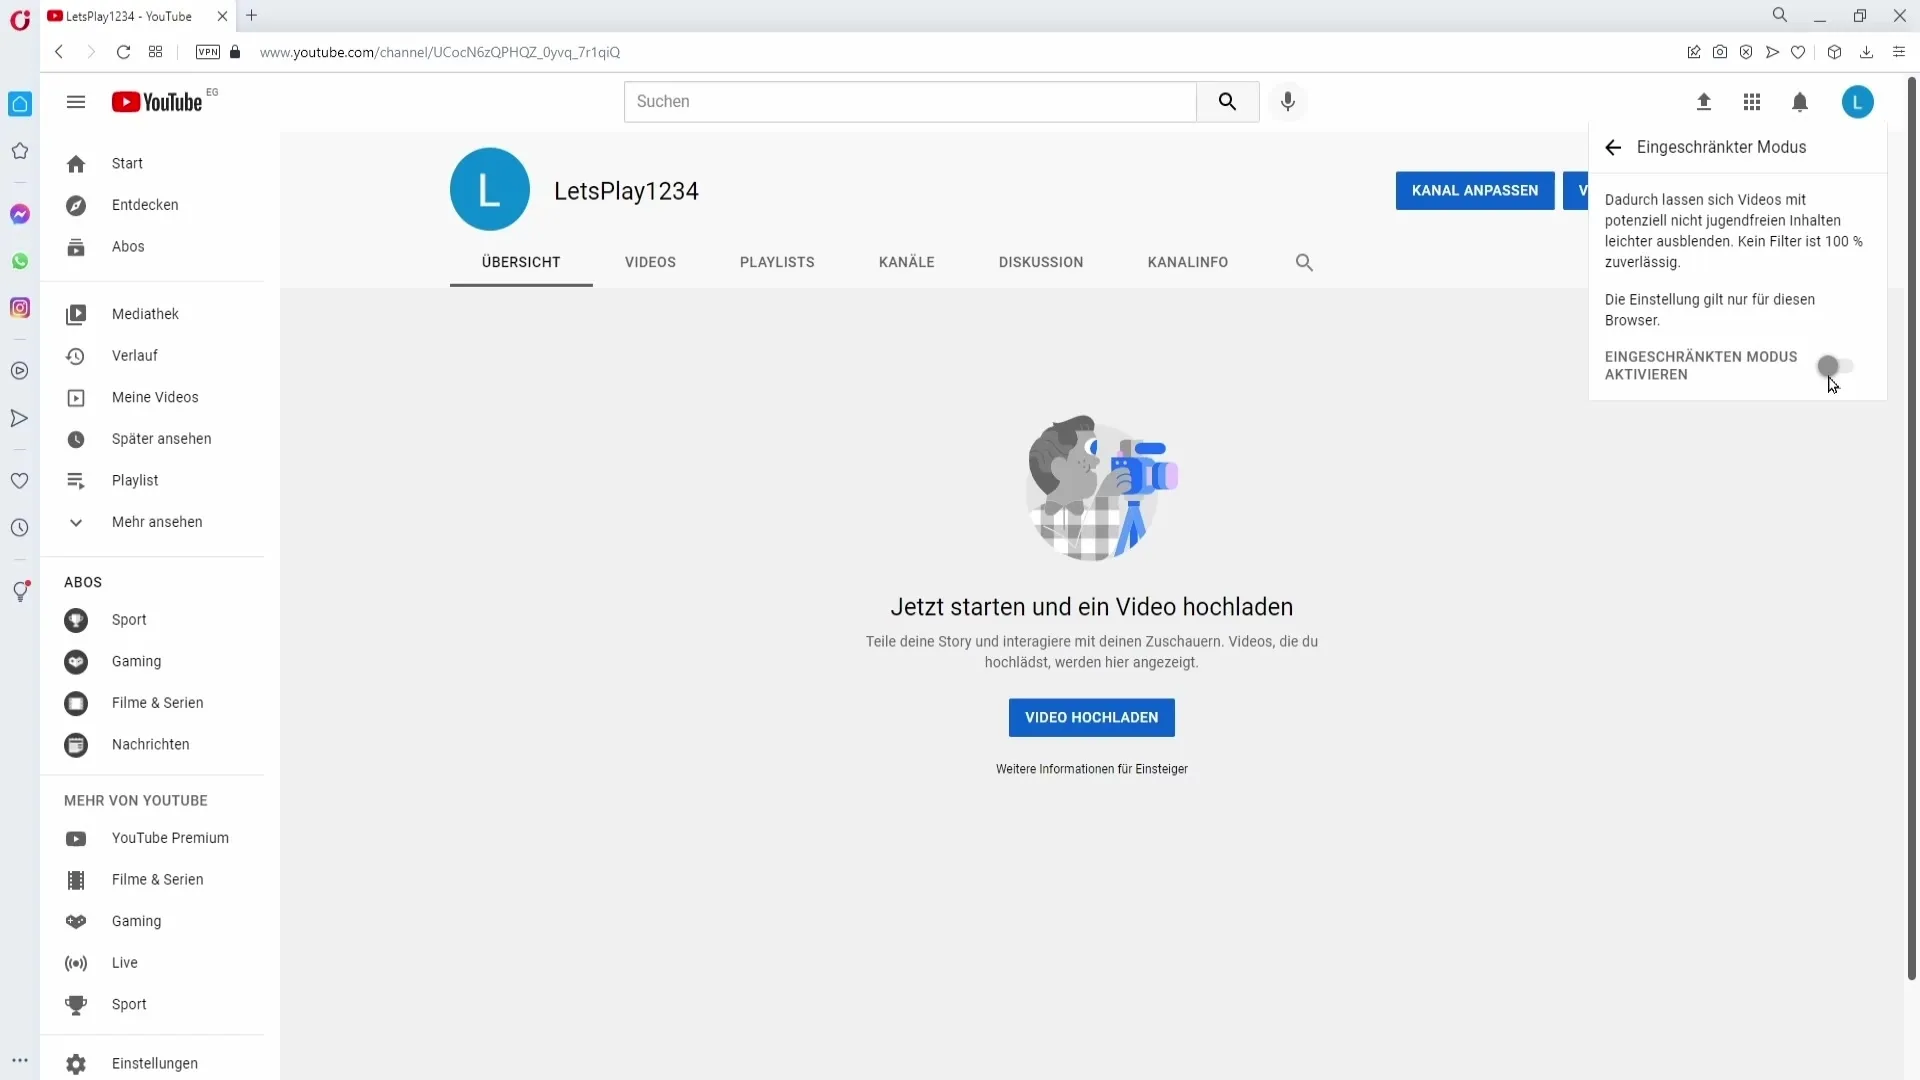Click the Später ansehen watch later icon
The width and height of the screenshot is (1920, 1080).
(75, 438)
